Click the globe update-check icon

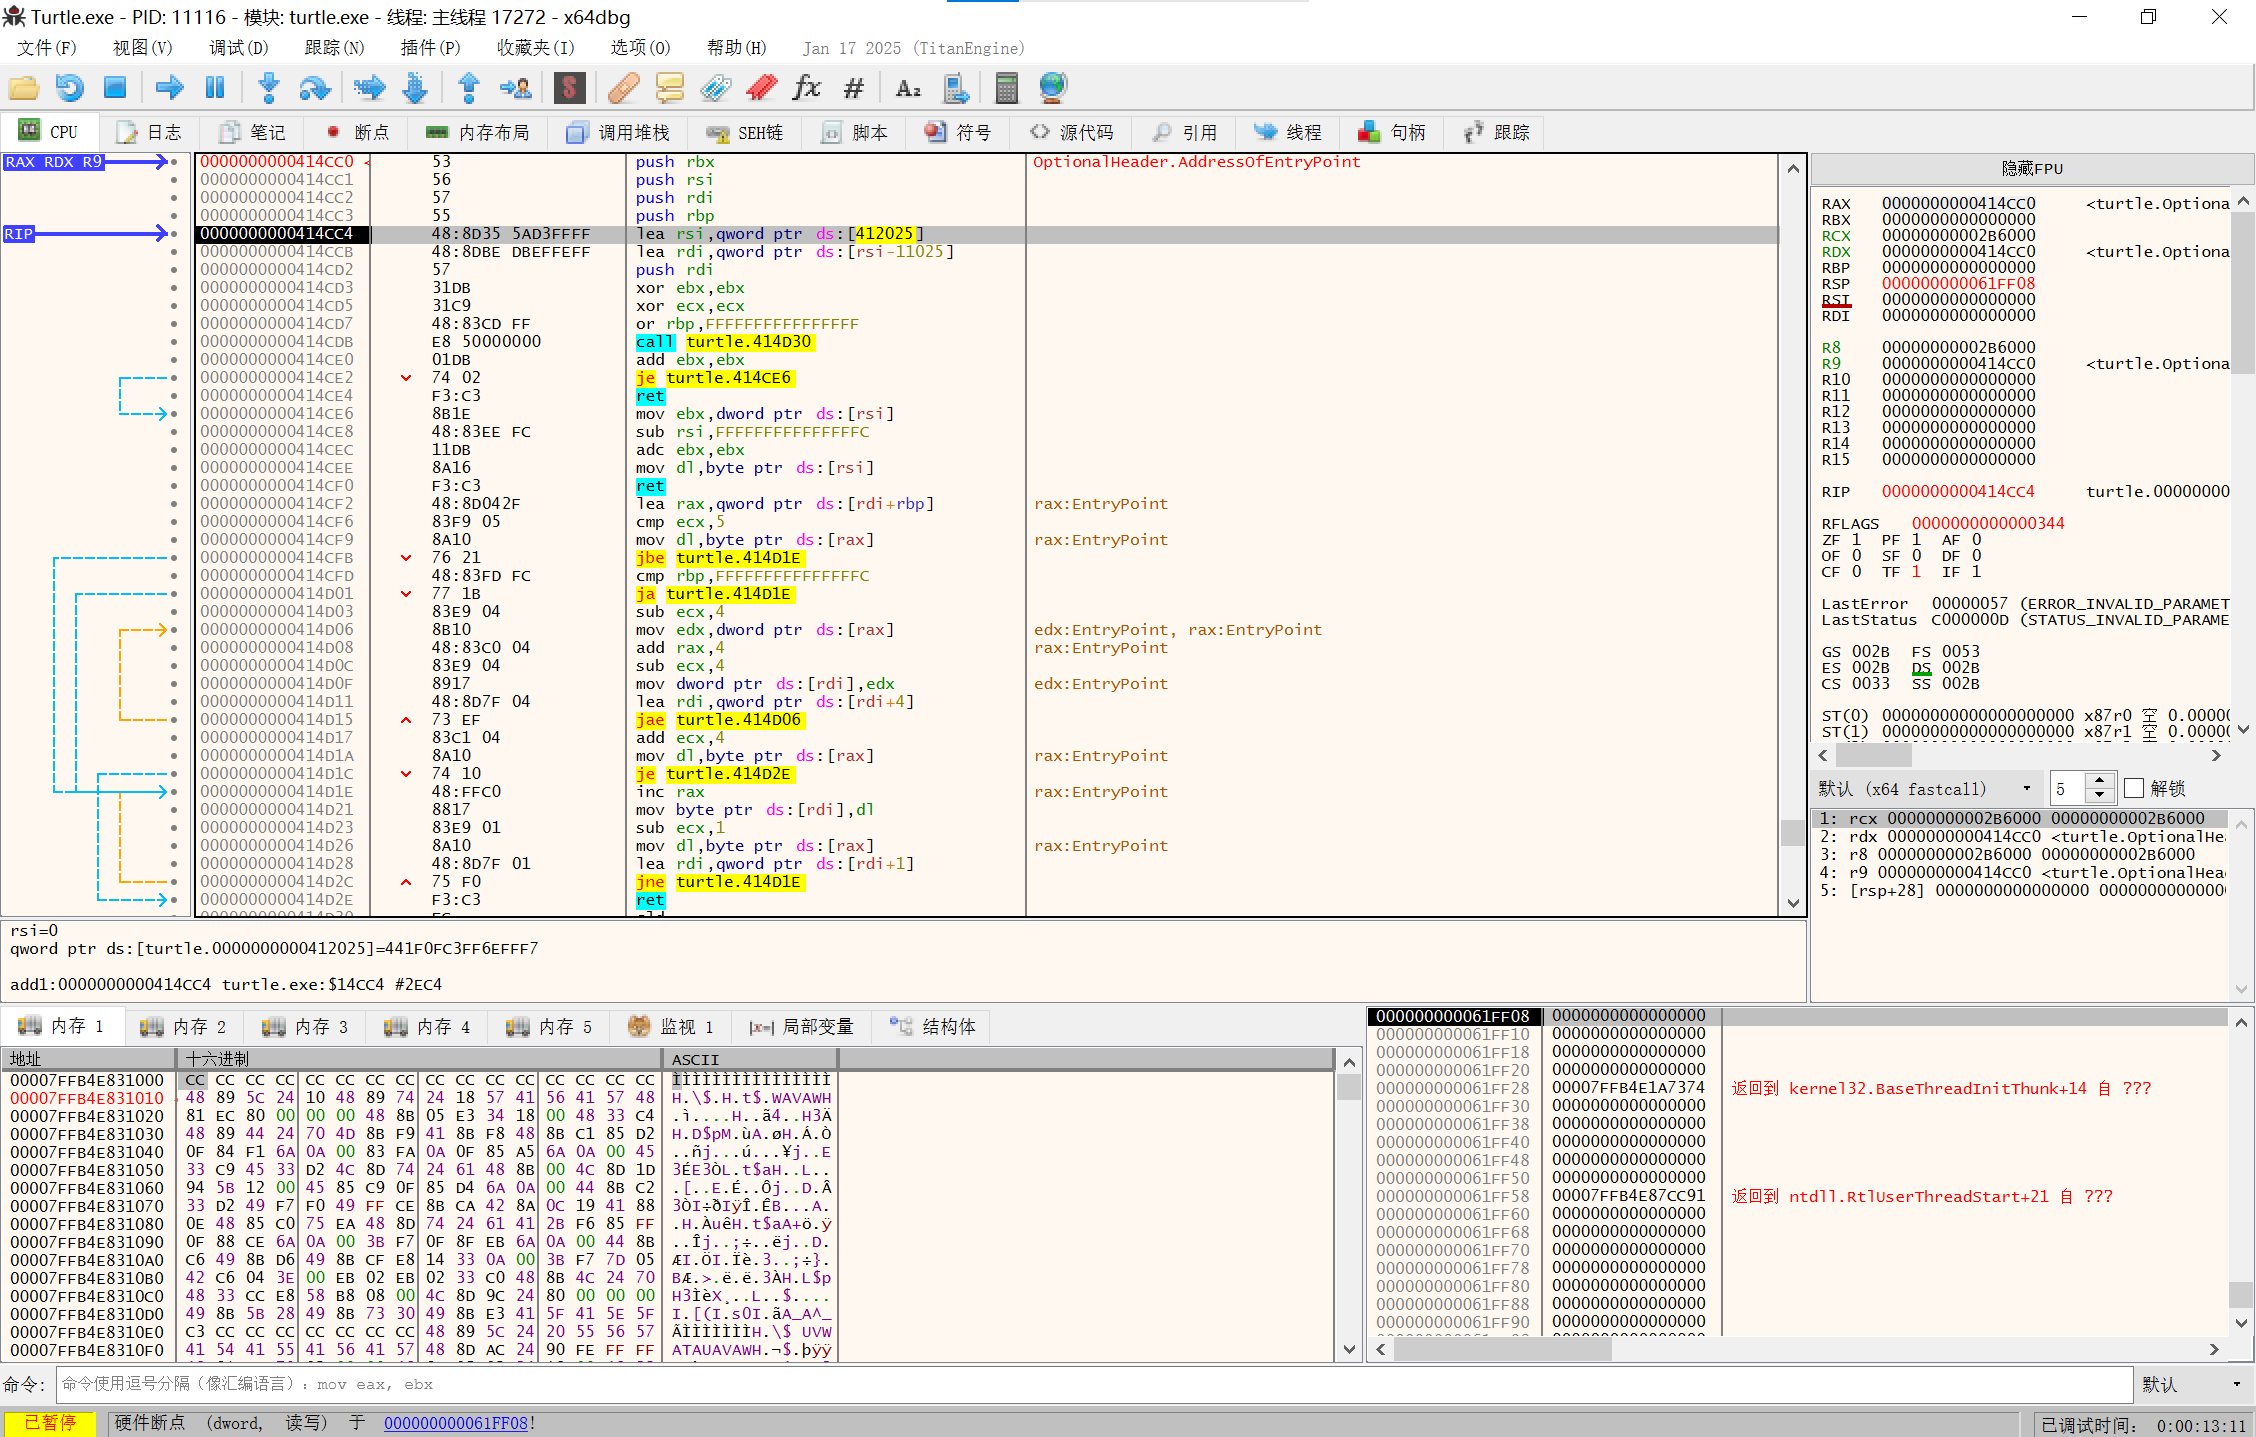1053,88
